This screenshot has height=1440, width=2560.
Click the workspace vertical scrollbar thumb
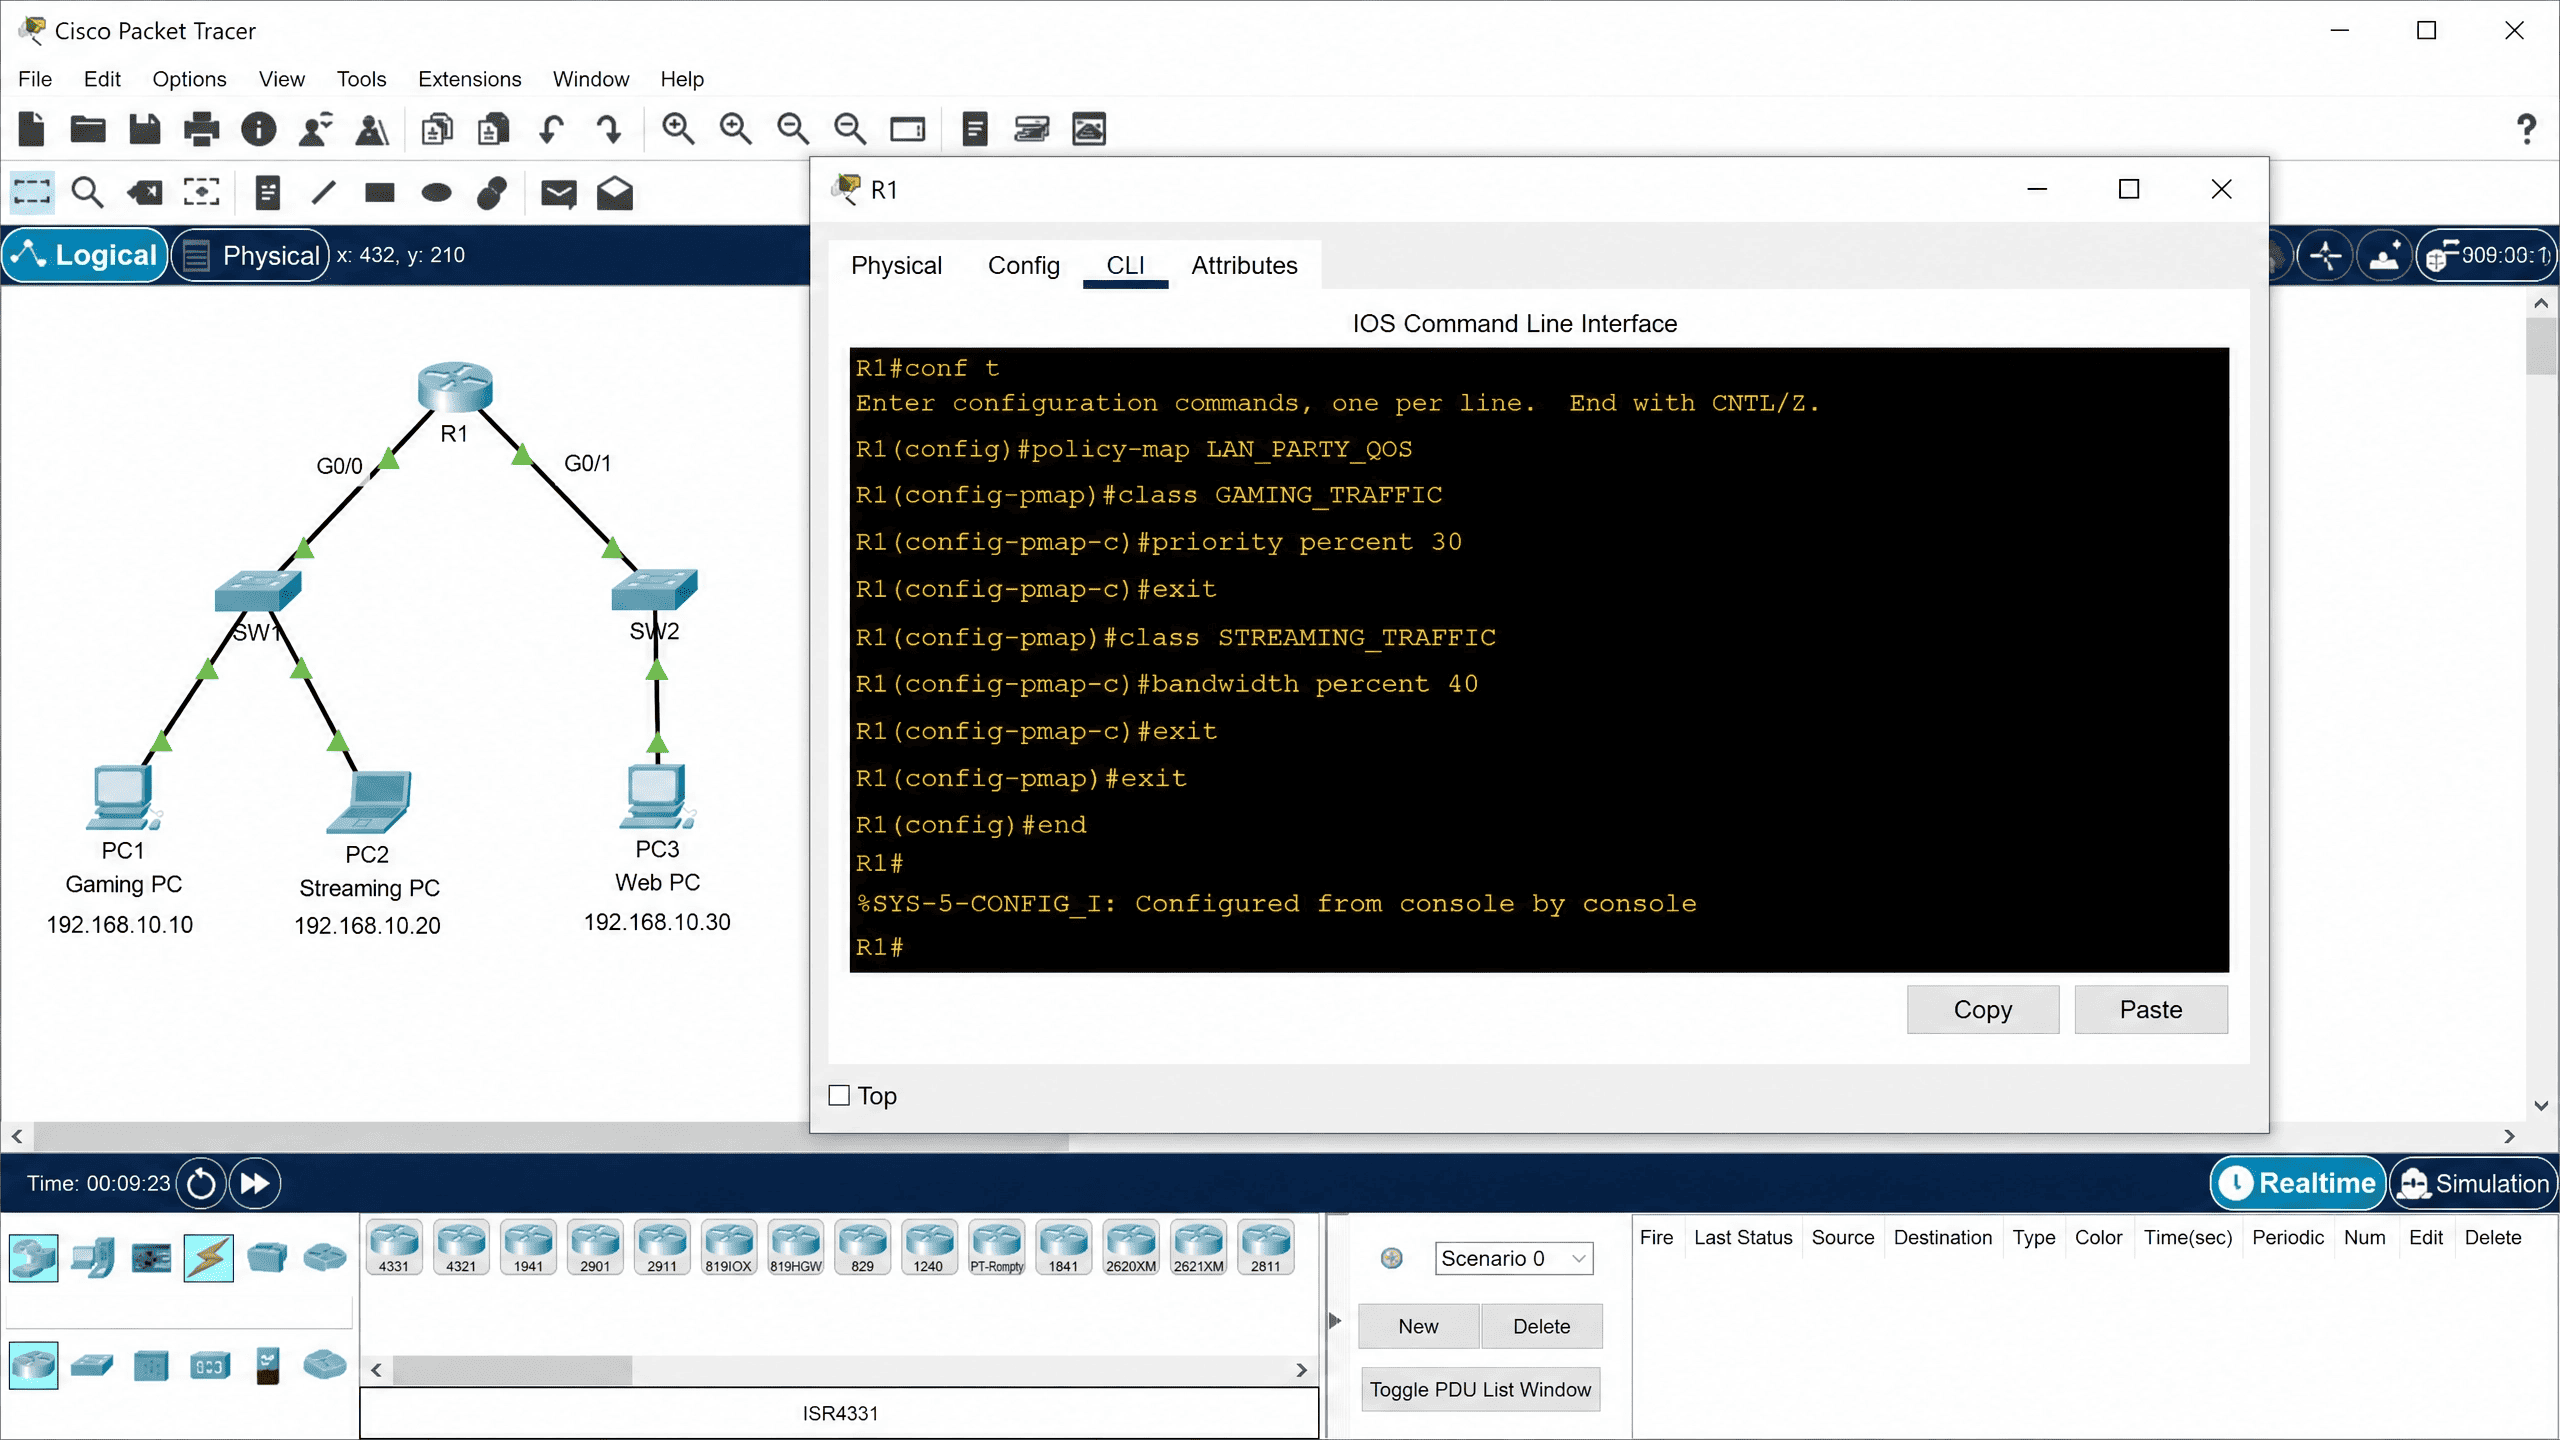[2541, 346]
